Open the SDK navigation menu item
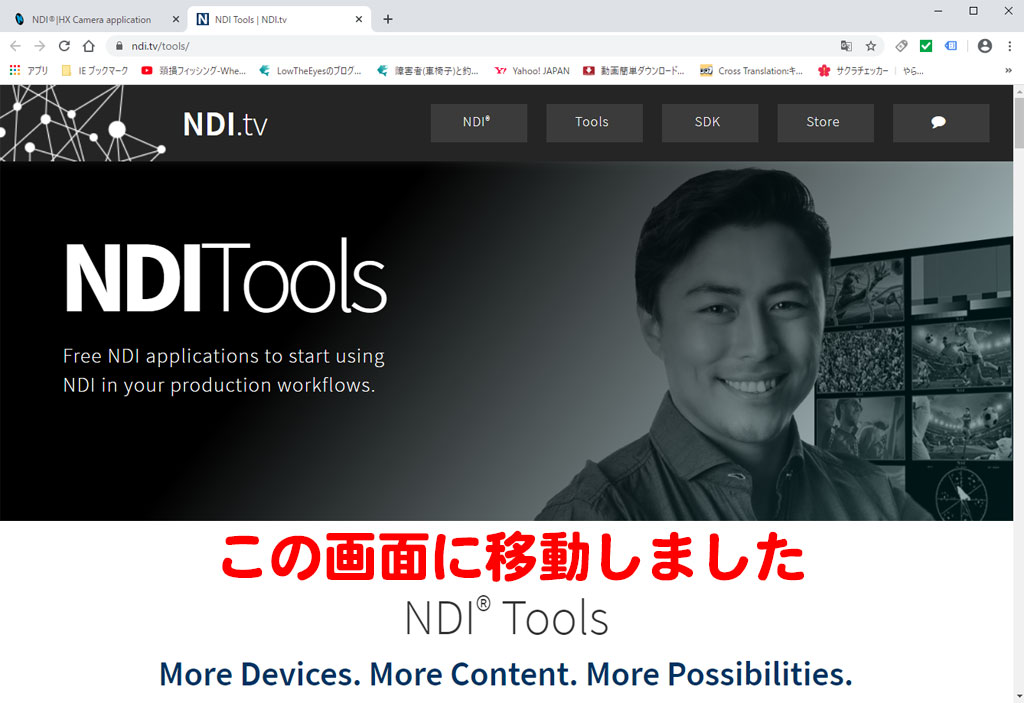1024x703 pixels. [708, 122]
